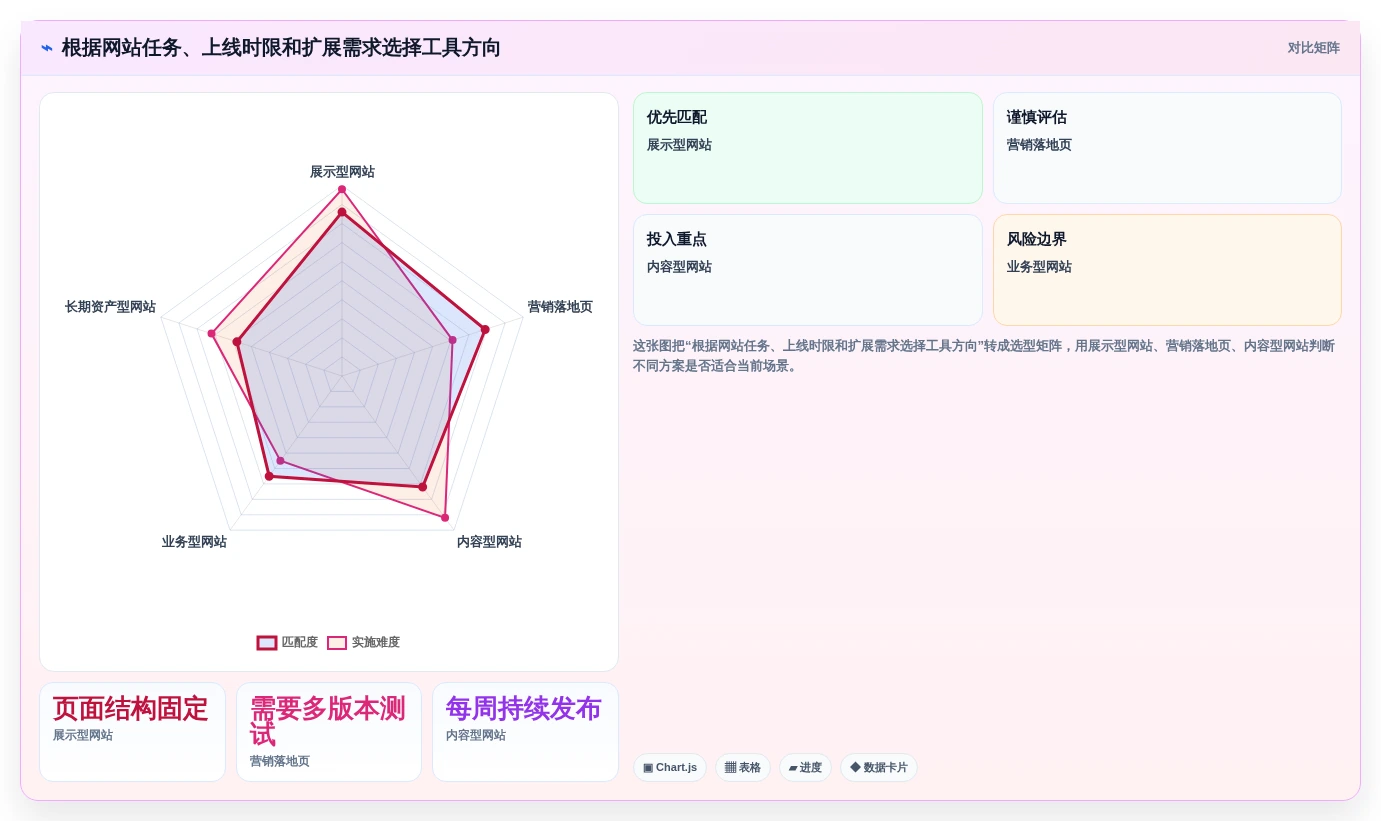Click 实施难度 data point on 内容型网站 axis
Viewport: 1381px width, 821px height.
coord(445,518)
